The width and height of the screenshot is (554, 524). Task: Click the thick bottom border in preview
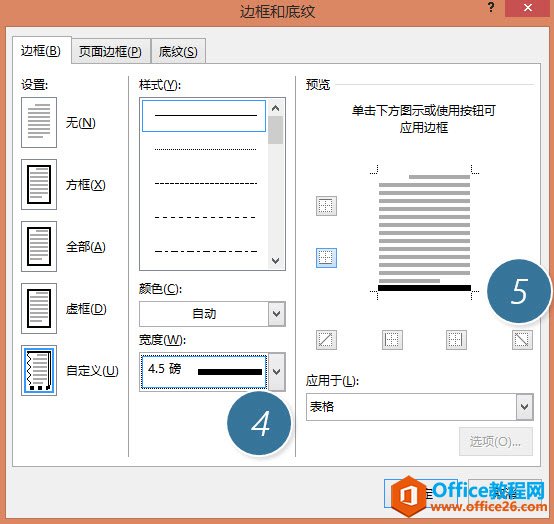[x=424, y=288]
